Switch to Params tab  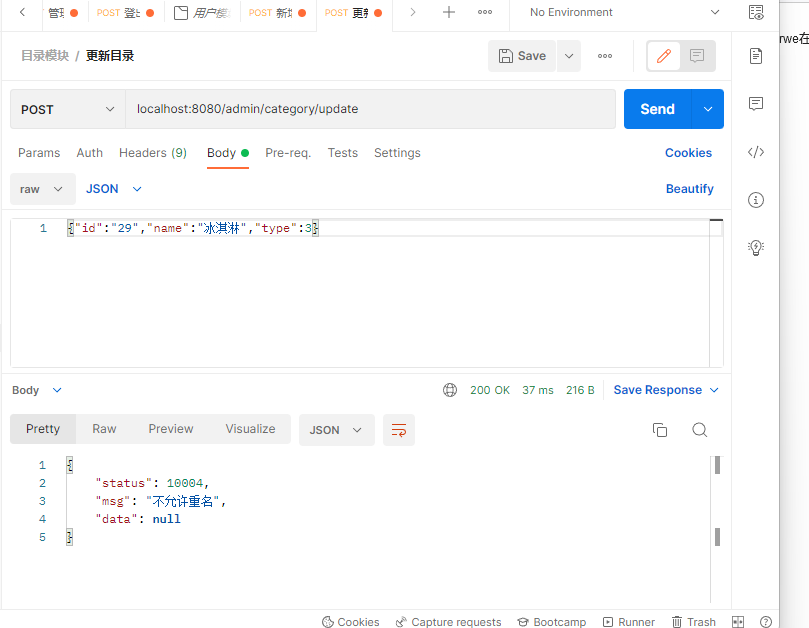(39, 153)
